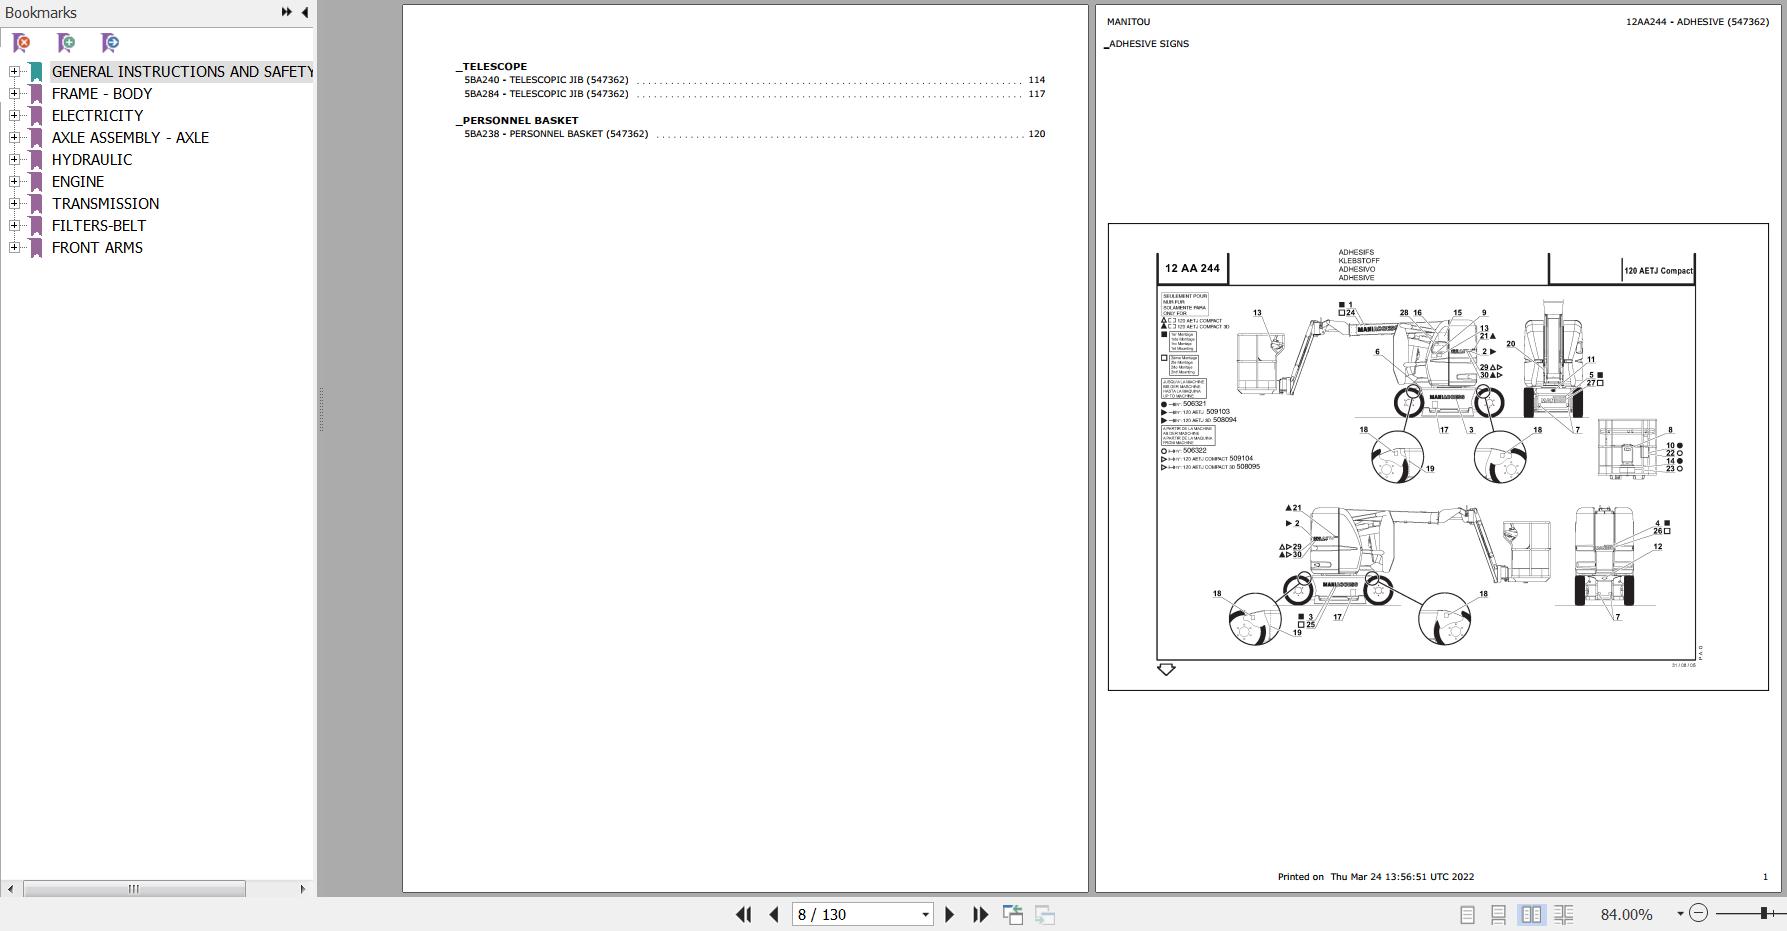Click the add bookmark icon
The height and width of the screenshot is (931, 1787).
(66, 43)
